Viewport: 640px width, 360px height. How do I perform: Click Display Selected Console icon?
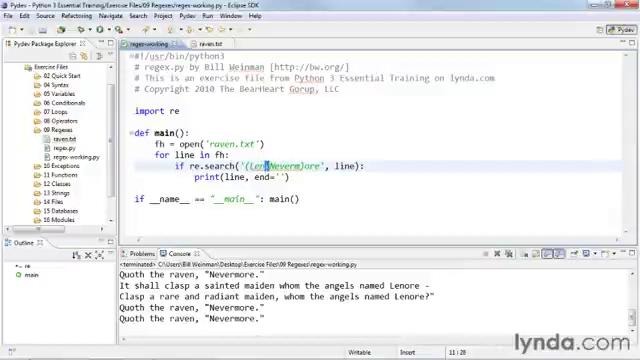click(x=586, y=254)
